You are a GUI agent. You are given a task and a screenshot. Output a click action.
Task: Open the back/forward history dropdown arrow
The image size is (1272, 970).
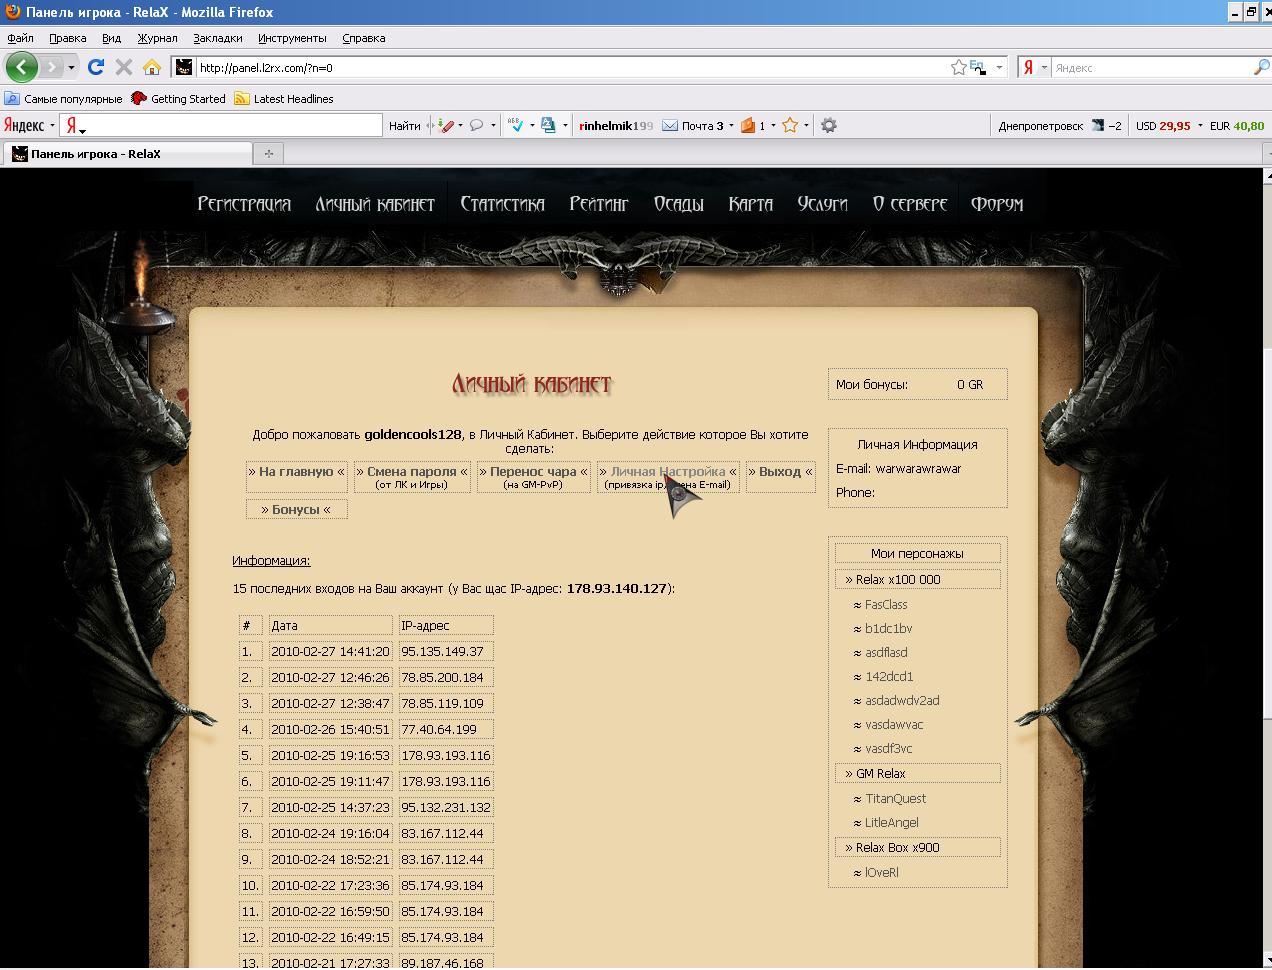point(71,67)
